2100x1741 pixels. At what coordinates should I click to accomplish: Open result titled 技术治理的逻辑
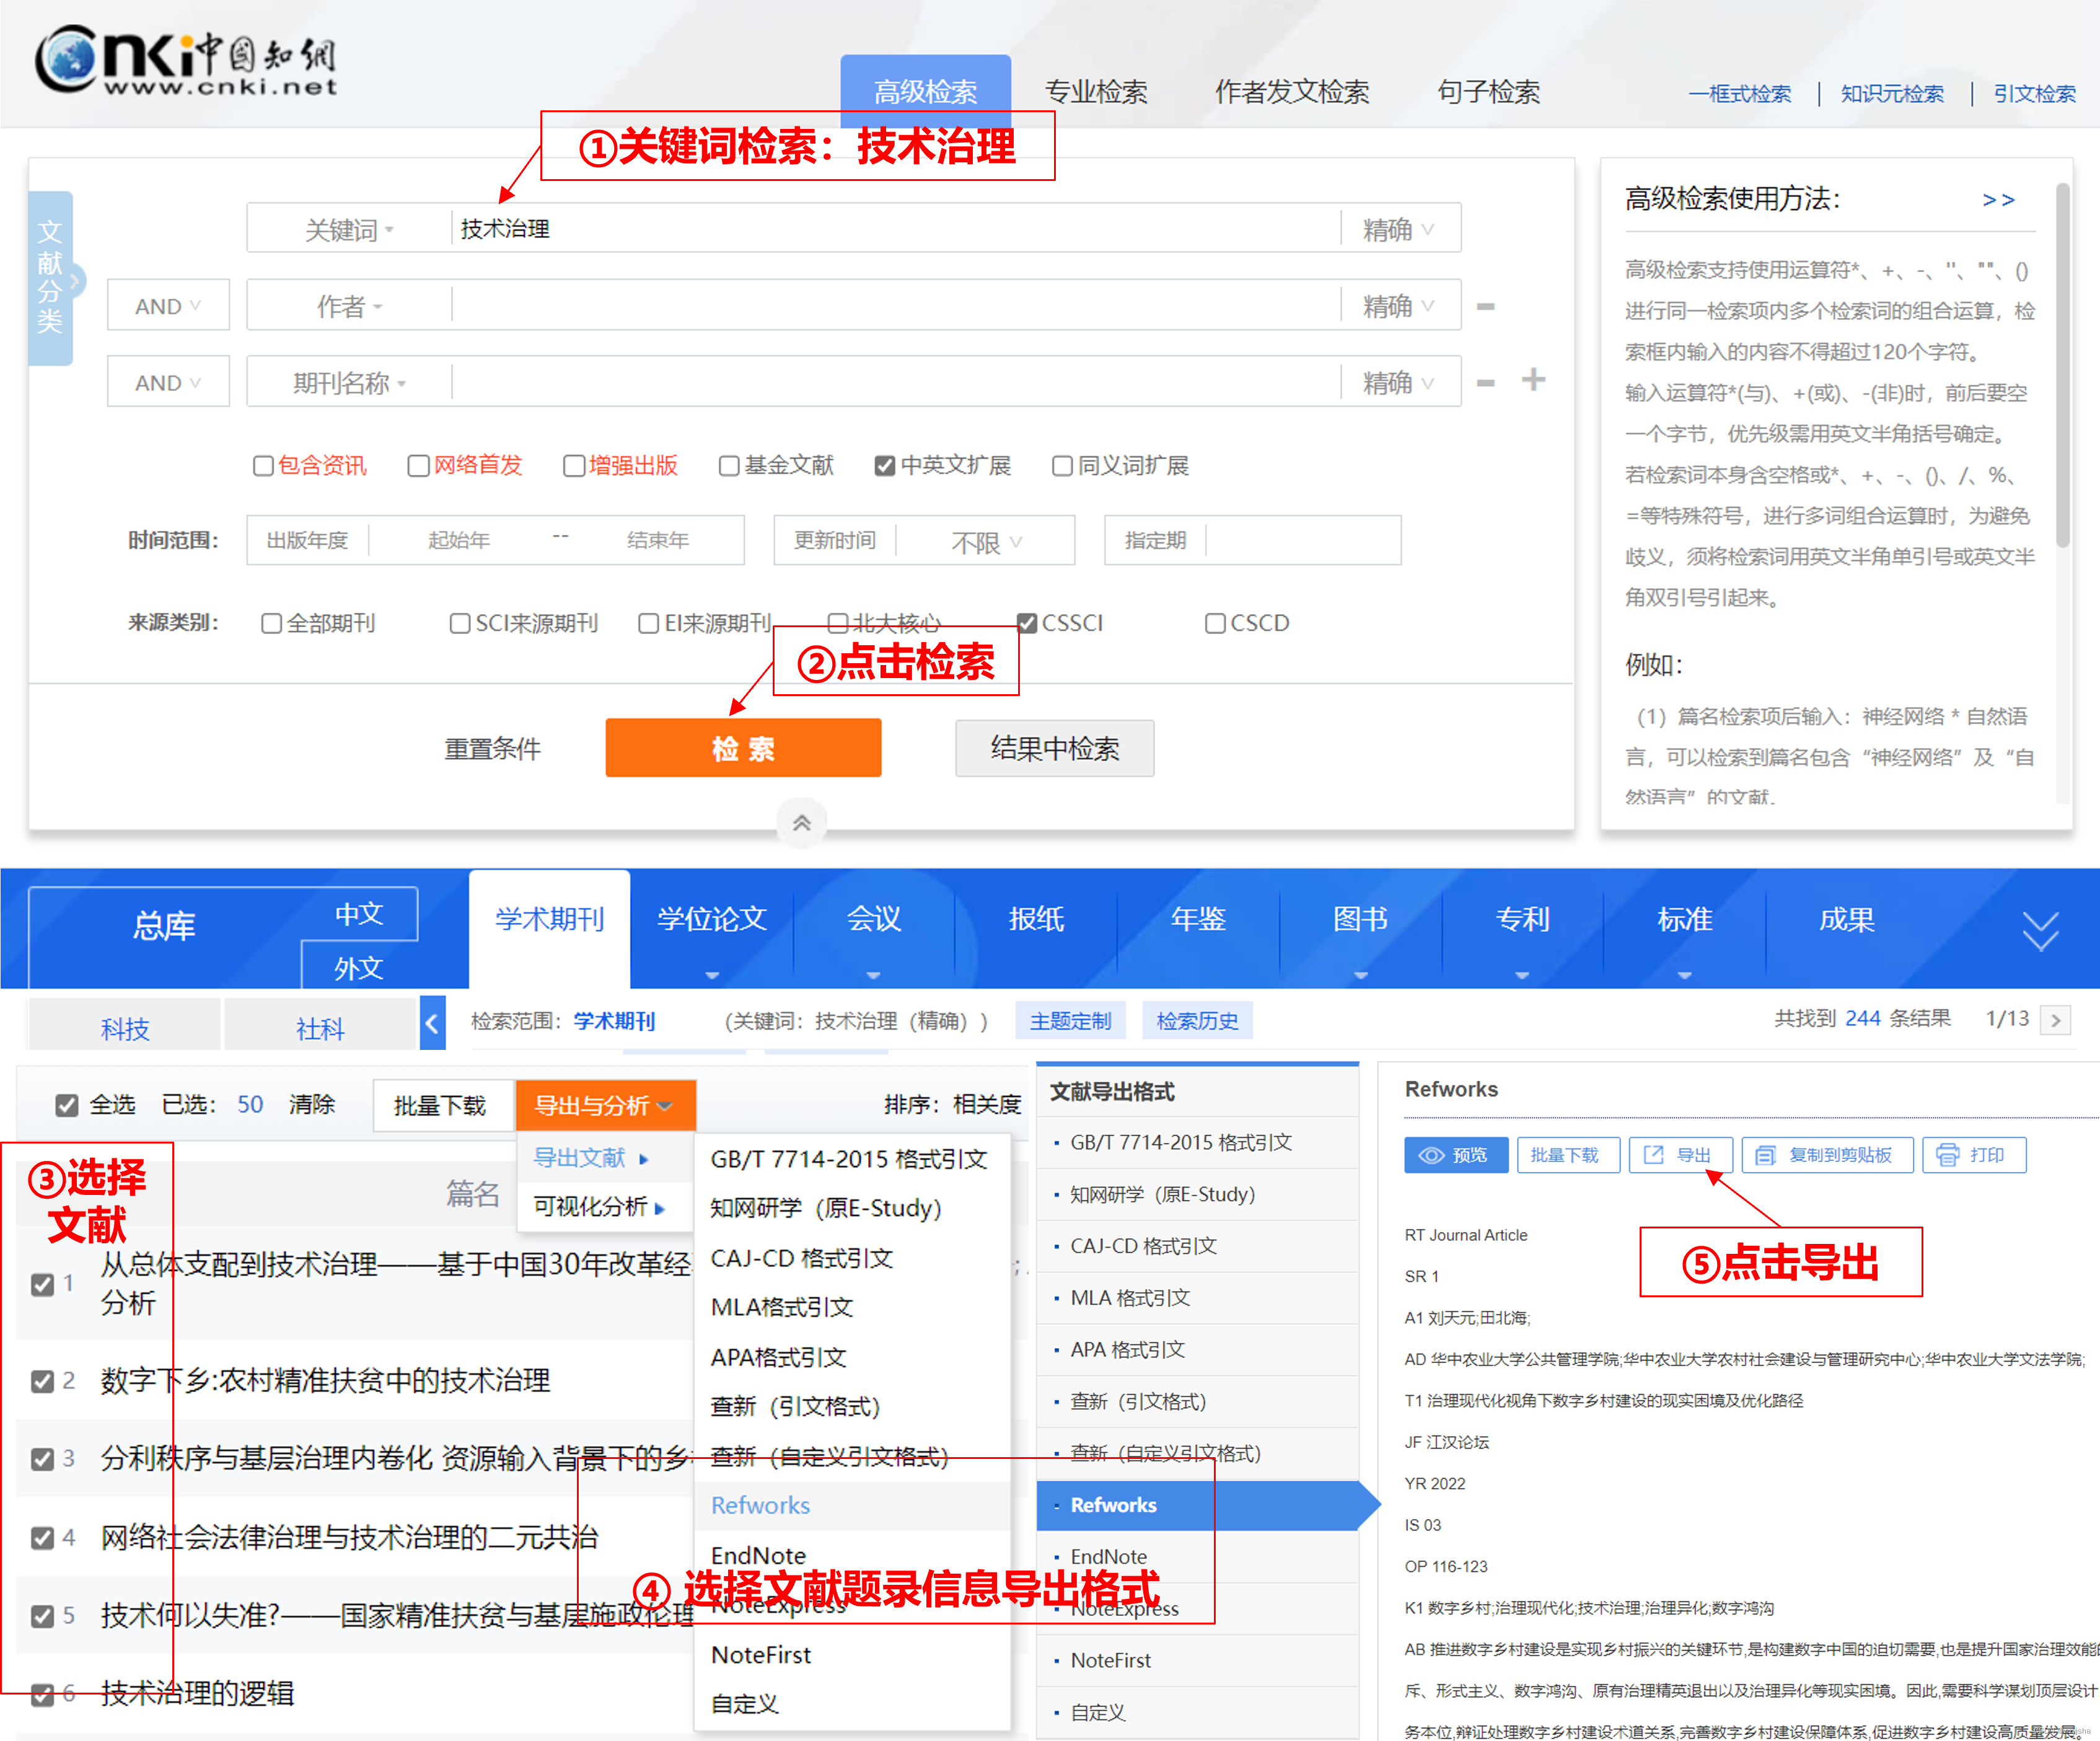(197, 1694)
